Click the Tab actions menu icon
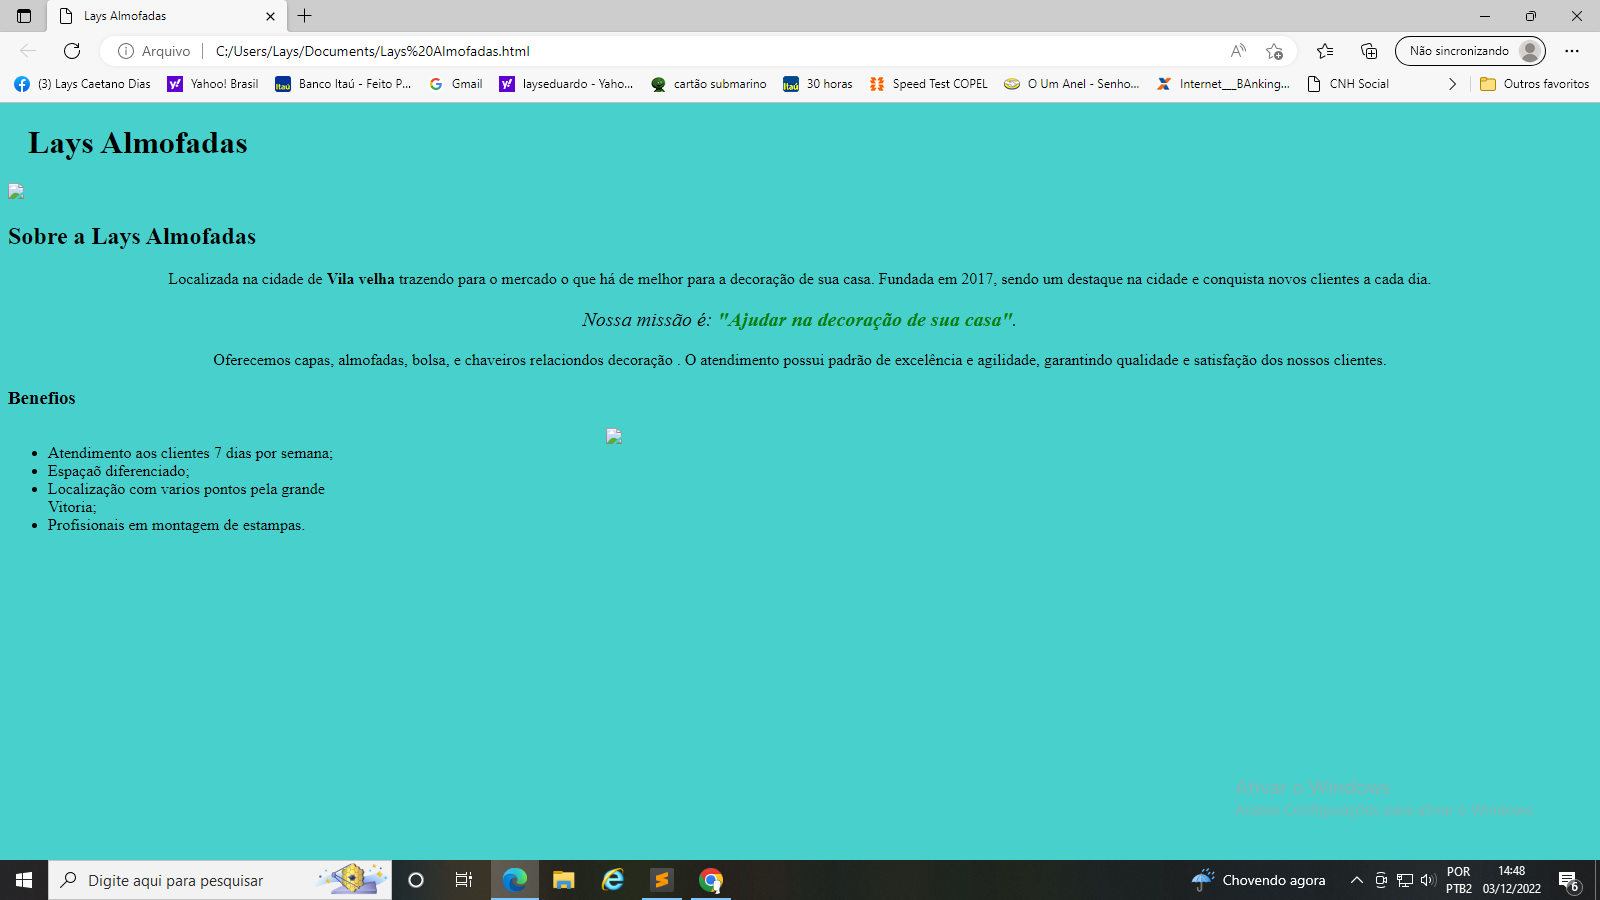The width and height of the screenshot is (1600, 900). (x=24, y=16)
